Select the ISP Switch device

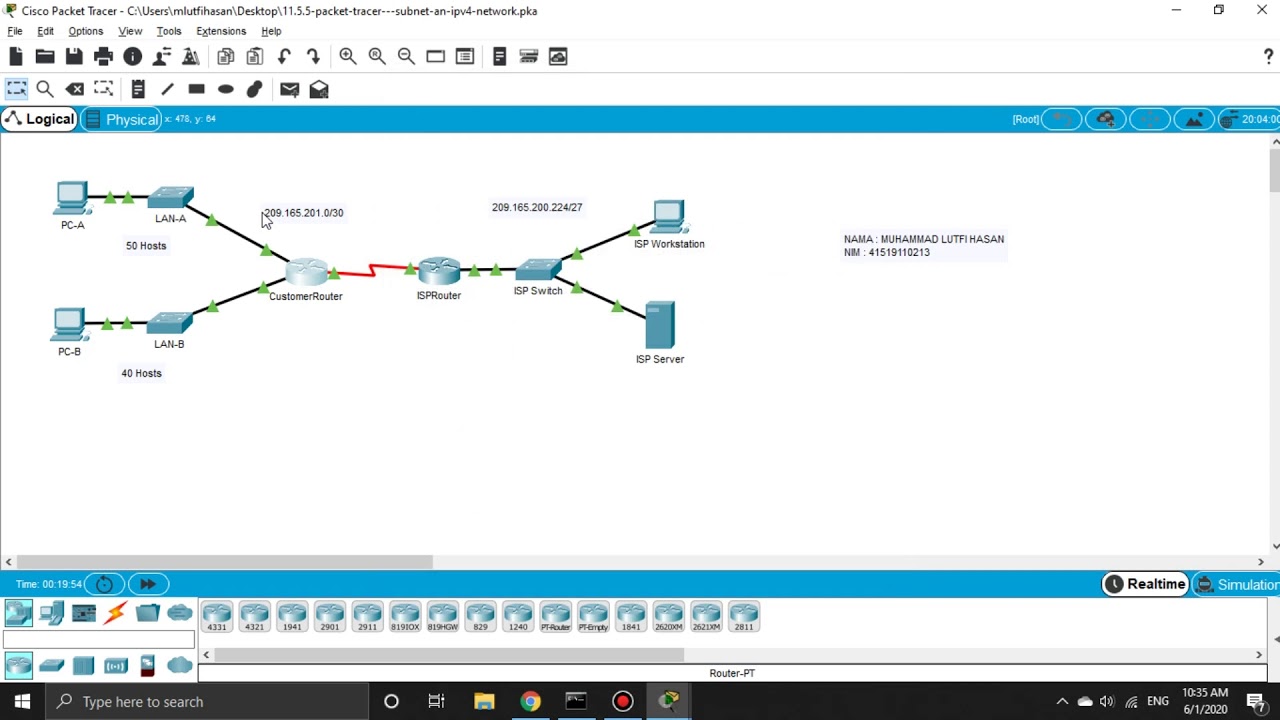click(x=538, y=270)
